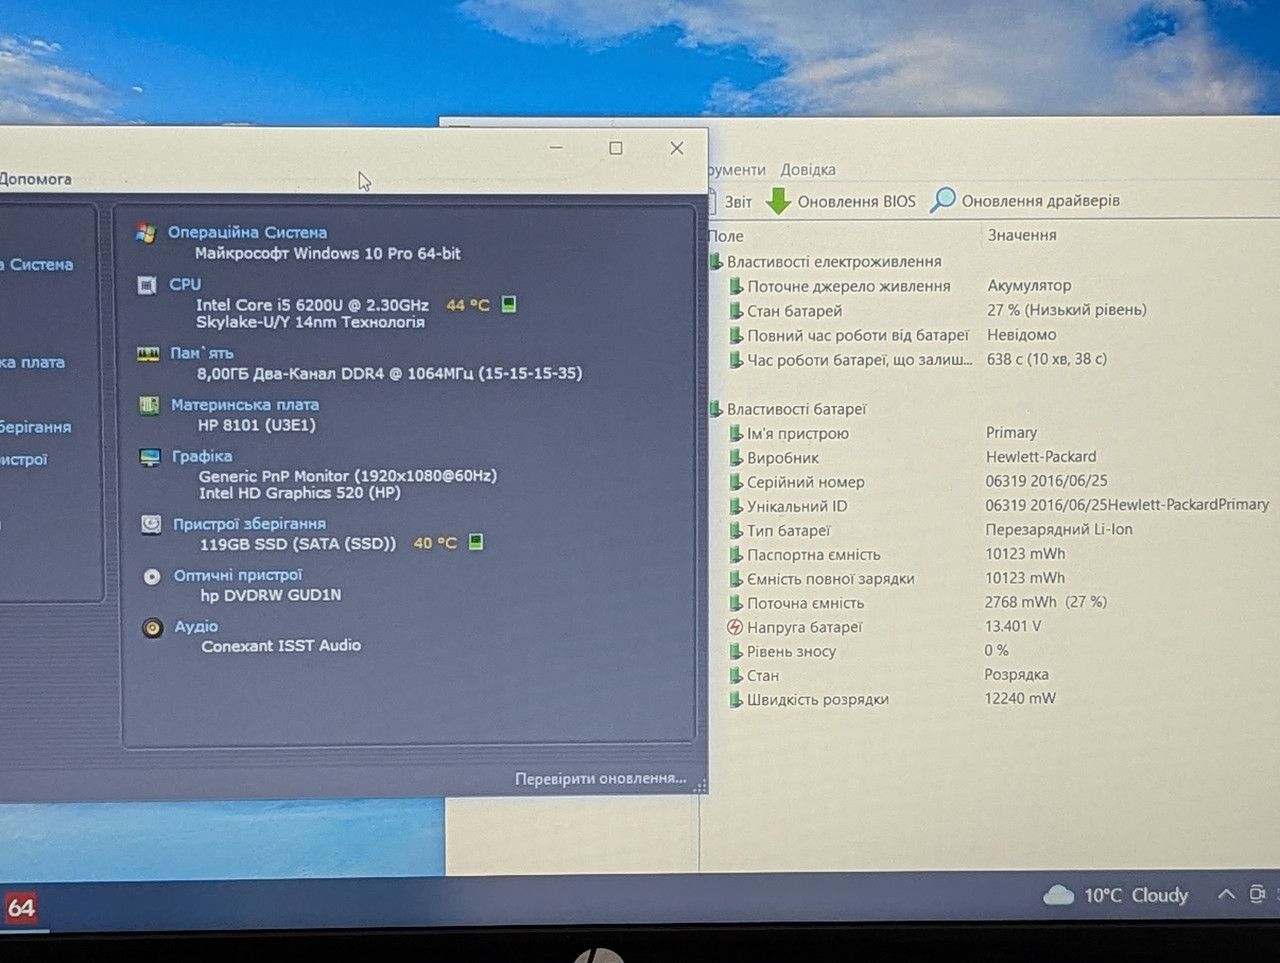The image size is (1280, 963).
Task: Open the Аудіо speaker icon in Speccy
Action: [x=152, y=628]
